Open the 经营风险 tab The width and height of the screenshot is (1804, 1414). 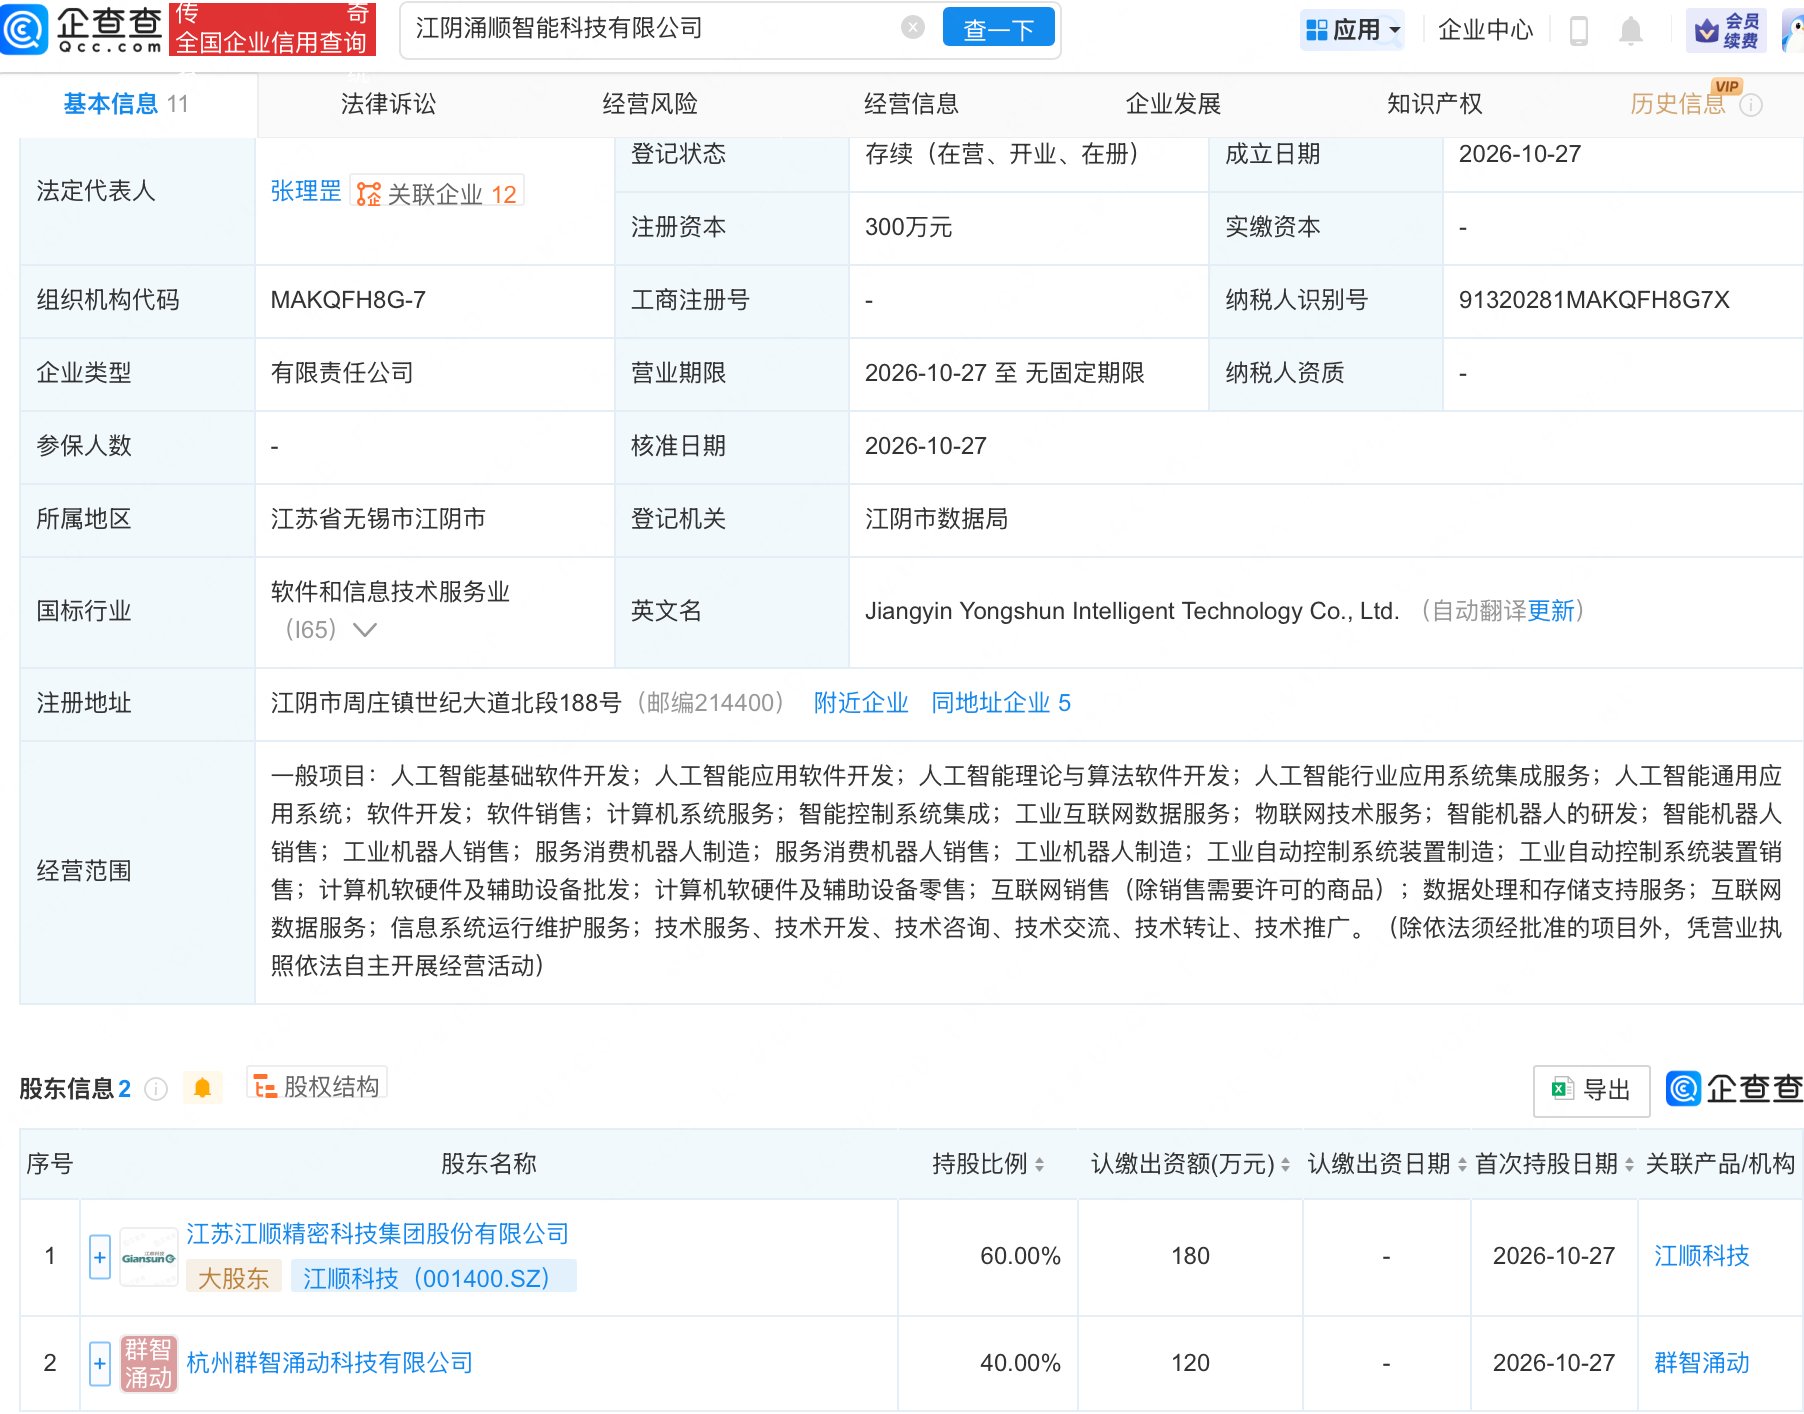tap(650, 104)
